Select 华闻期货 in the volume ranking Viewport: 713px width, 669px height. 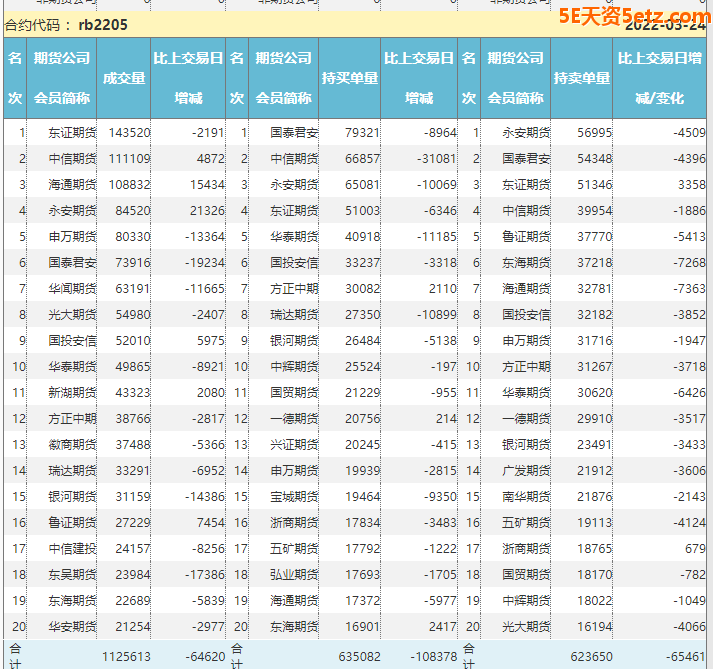[72, 288]
